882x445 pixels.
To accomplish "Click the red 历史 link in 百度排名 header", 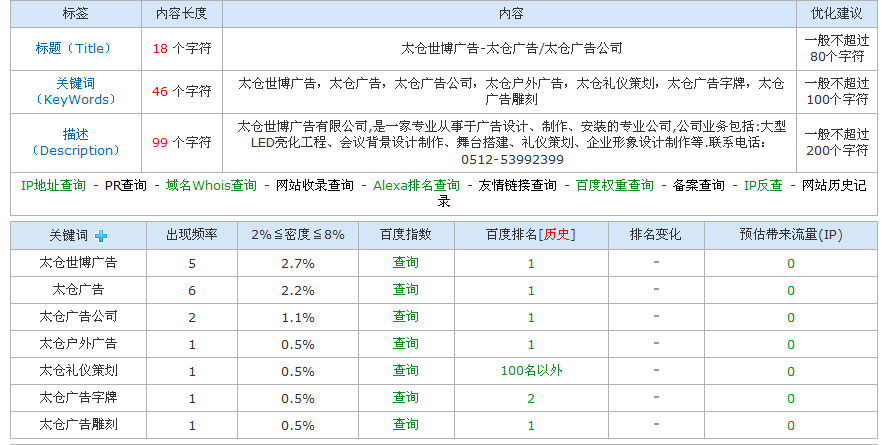I will click(x=557, y=235).
